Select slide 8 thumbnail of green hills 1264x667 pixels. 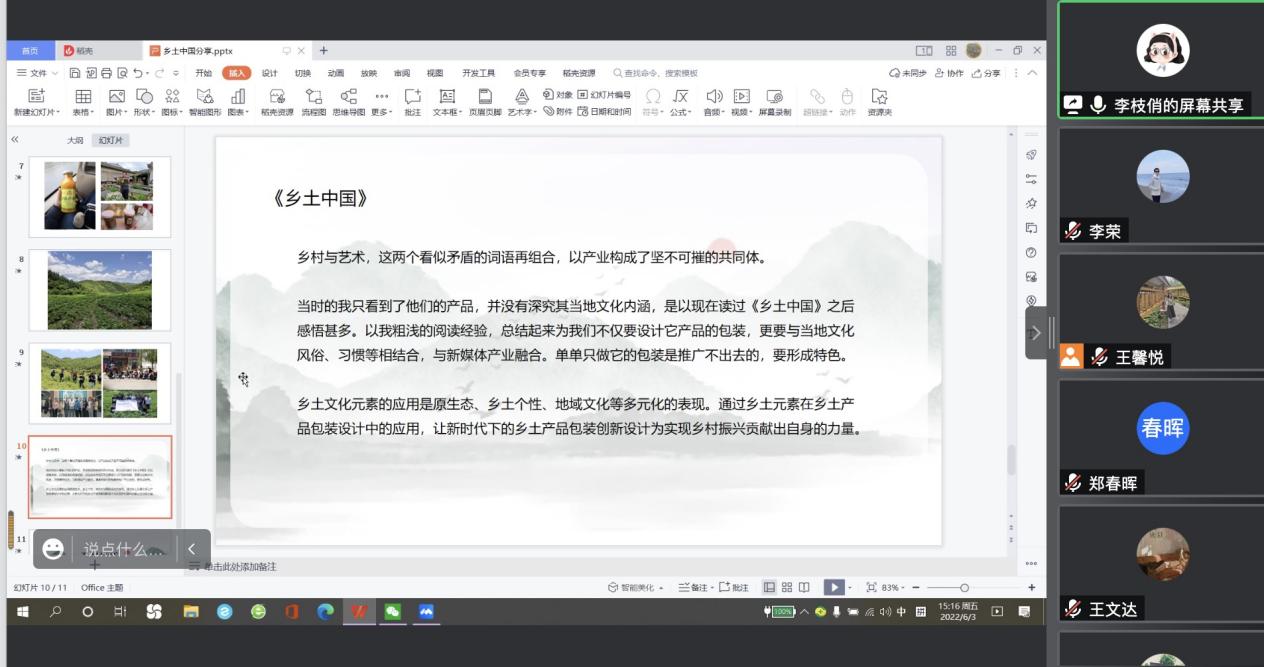(99, 290)
